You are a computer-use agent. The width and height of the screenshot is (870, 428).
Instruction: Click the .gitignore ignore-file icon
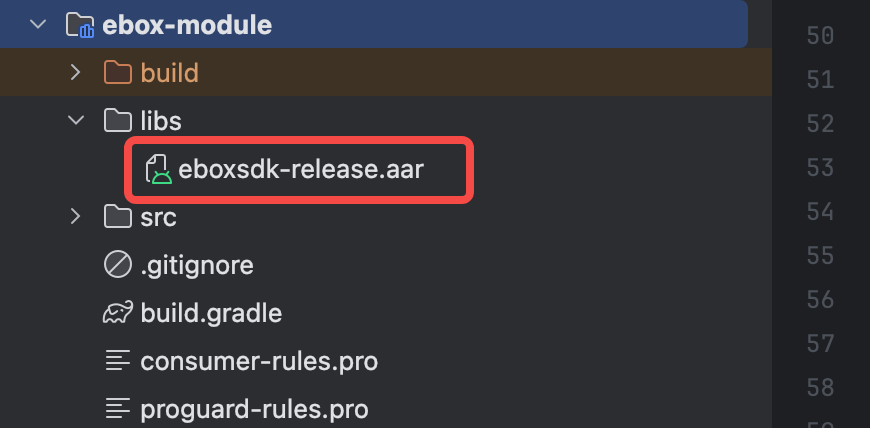[118, 265]
